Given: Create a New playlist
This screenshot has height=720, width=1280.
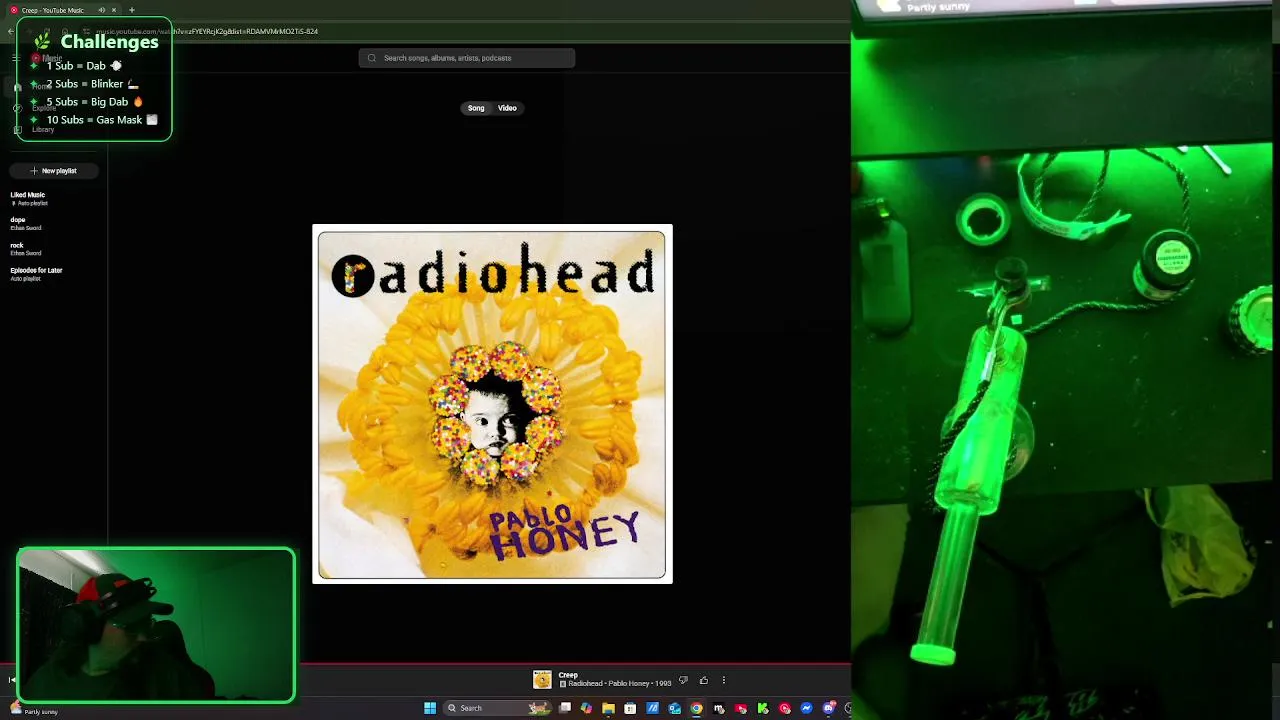Looking at the screenshot, I should tap(54, 171).
